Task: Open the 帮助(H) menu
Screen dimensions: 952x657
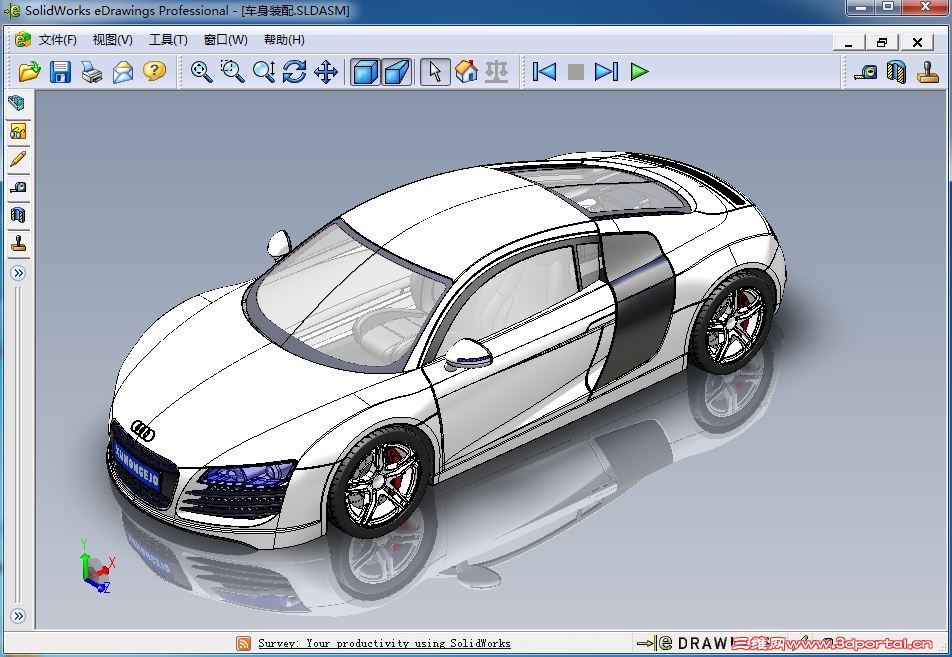Action: click(284, 40)
